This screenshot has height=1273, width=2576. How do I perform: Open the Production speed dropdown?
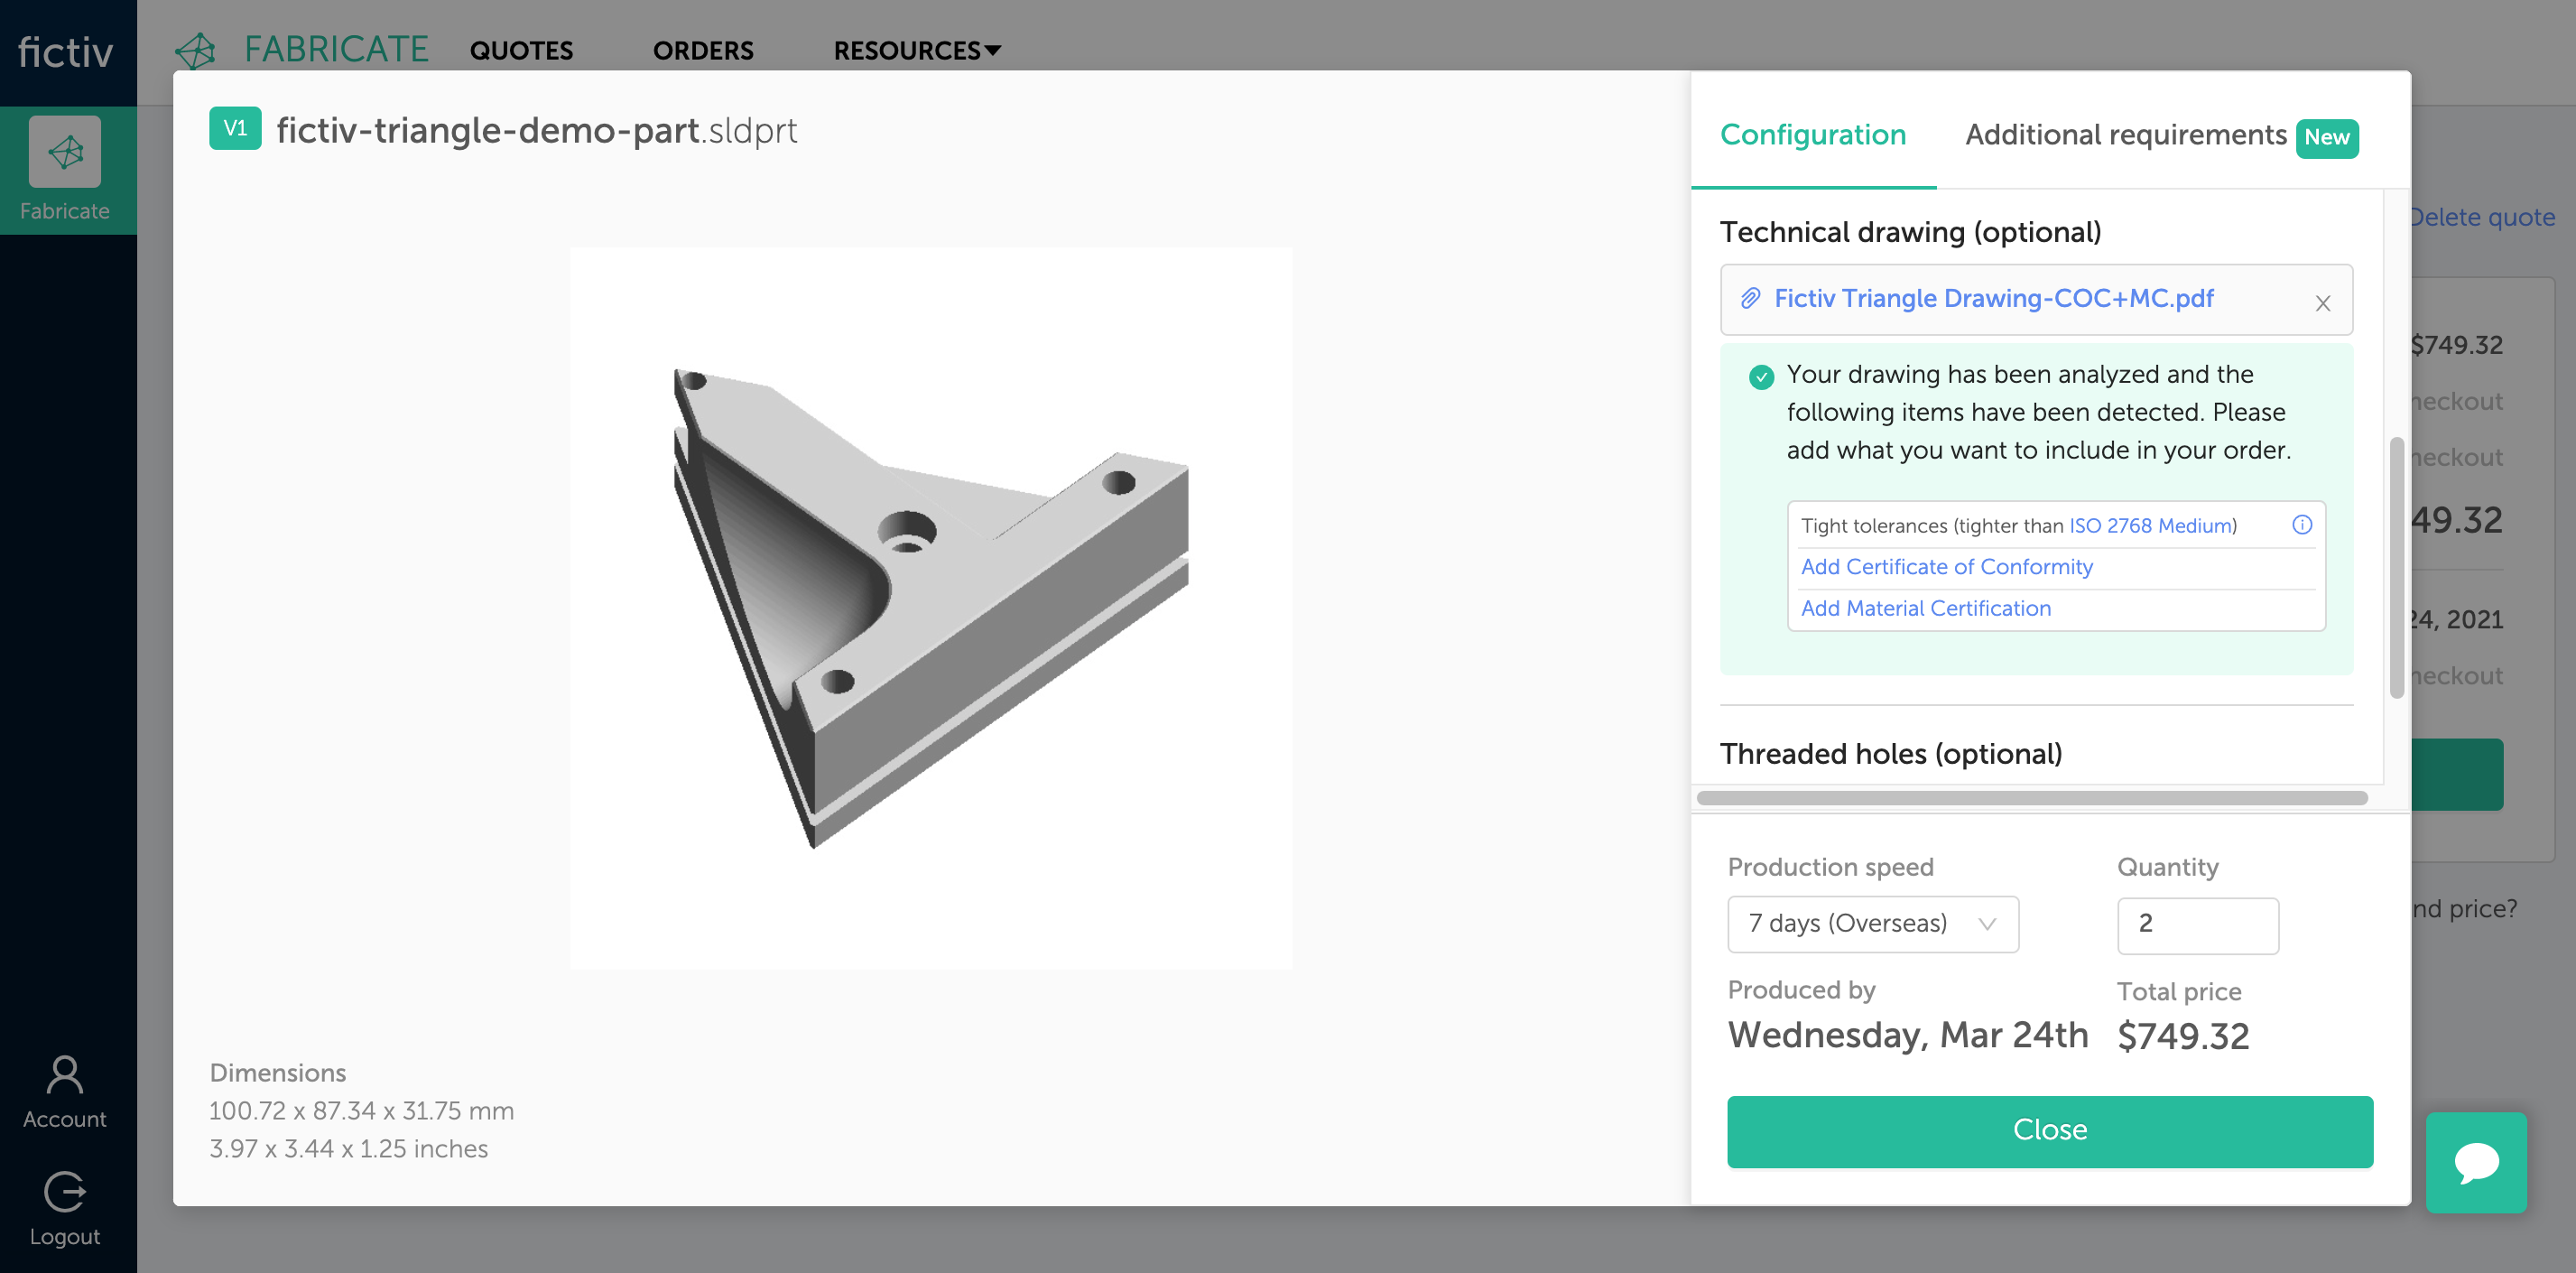point(1872,924)
